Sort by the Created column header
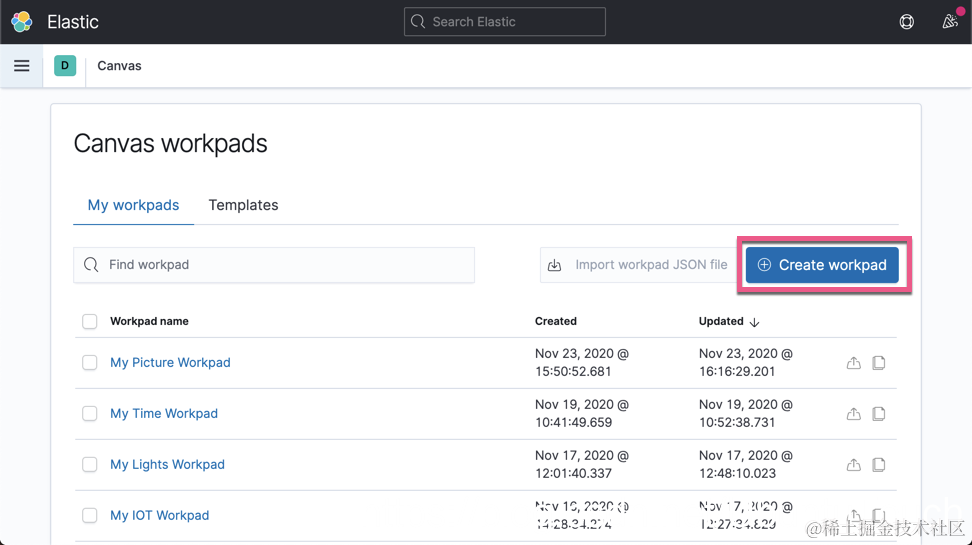 [556, 321]
